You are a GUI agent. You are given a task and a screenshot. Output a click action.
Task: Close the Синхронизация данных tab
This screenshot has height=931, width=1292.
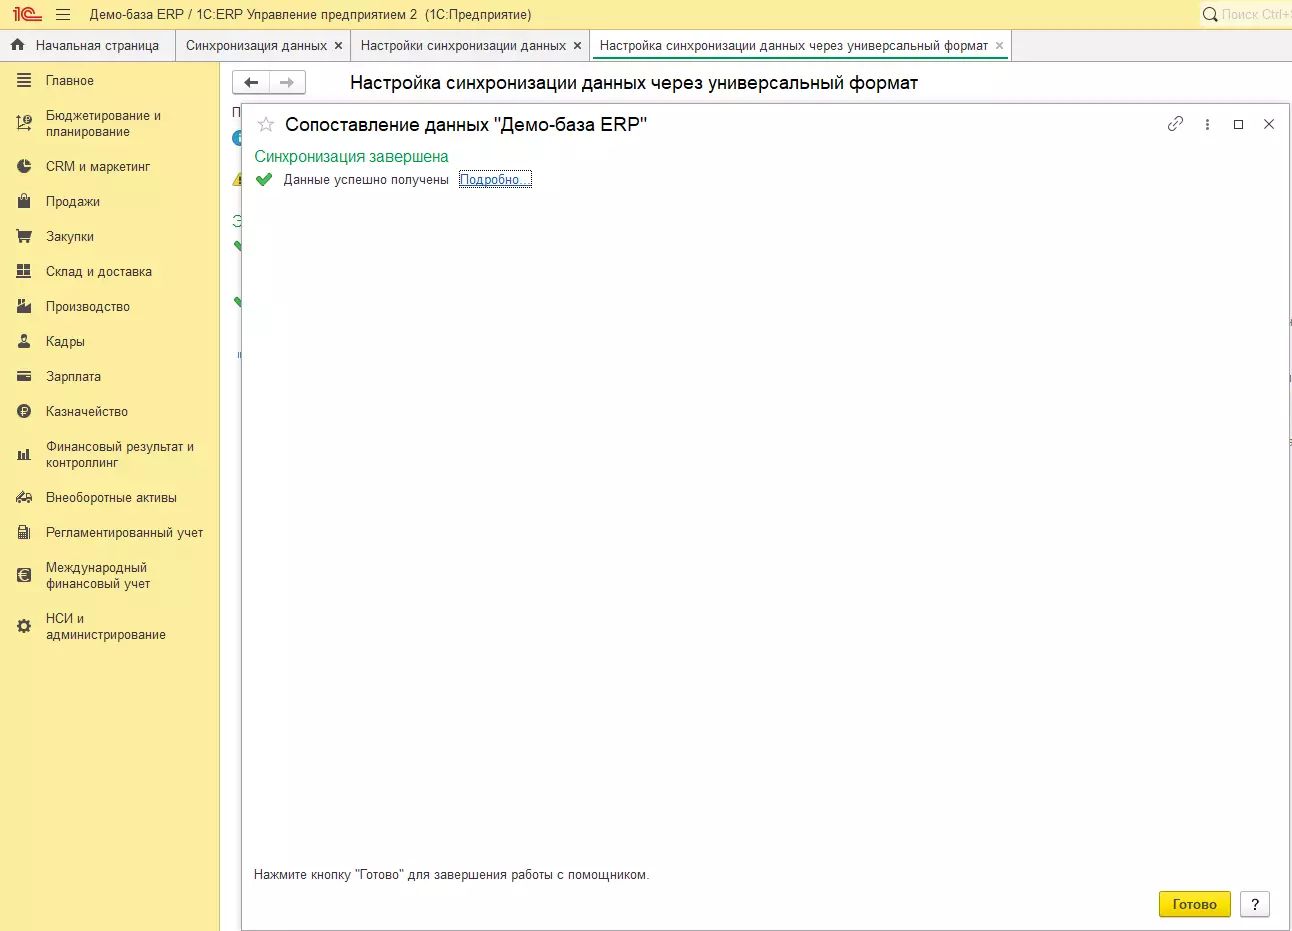coord(339,46)
